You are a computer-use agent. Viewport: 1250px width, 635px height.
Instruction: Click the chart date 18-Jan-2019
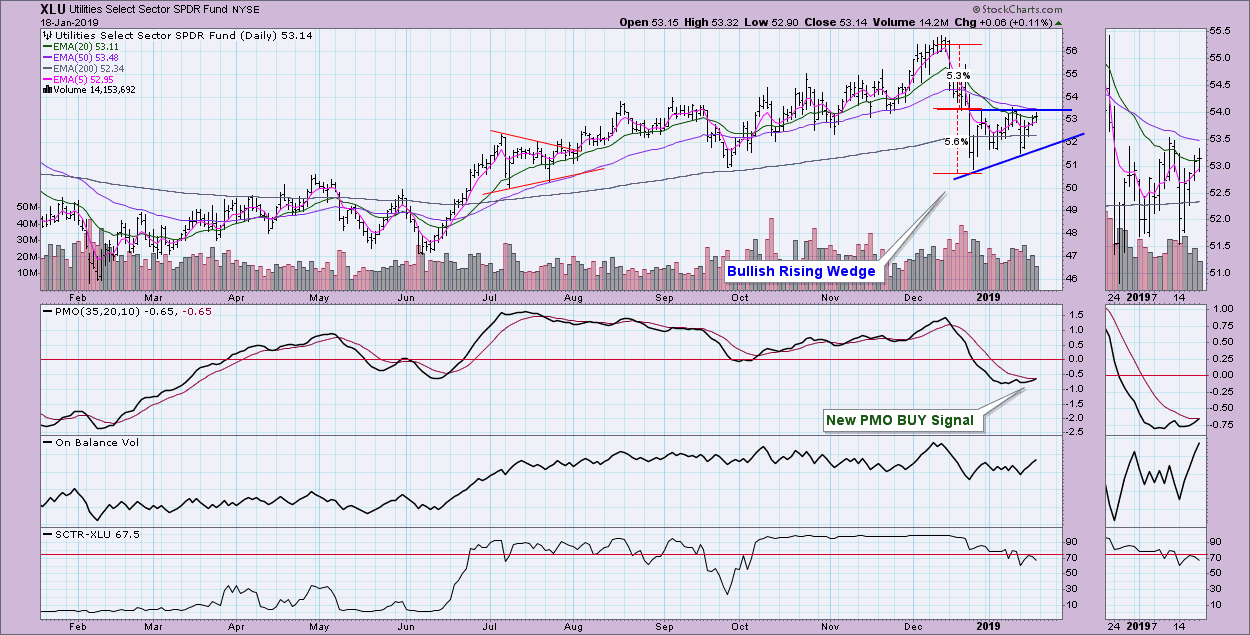tap(71, 22)
